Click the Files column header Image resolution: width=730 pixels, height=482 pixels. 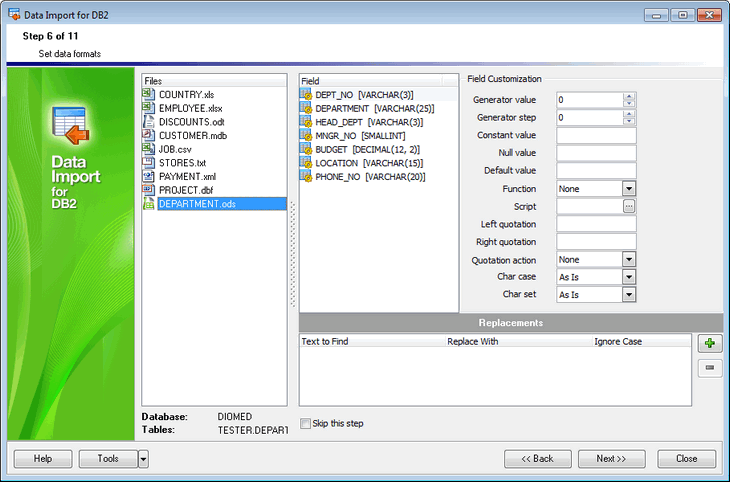(214, 81)
